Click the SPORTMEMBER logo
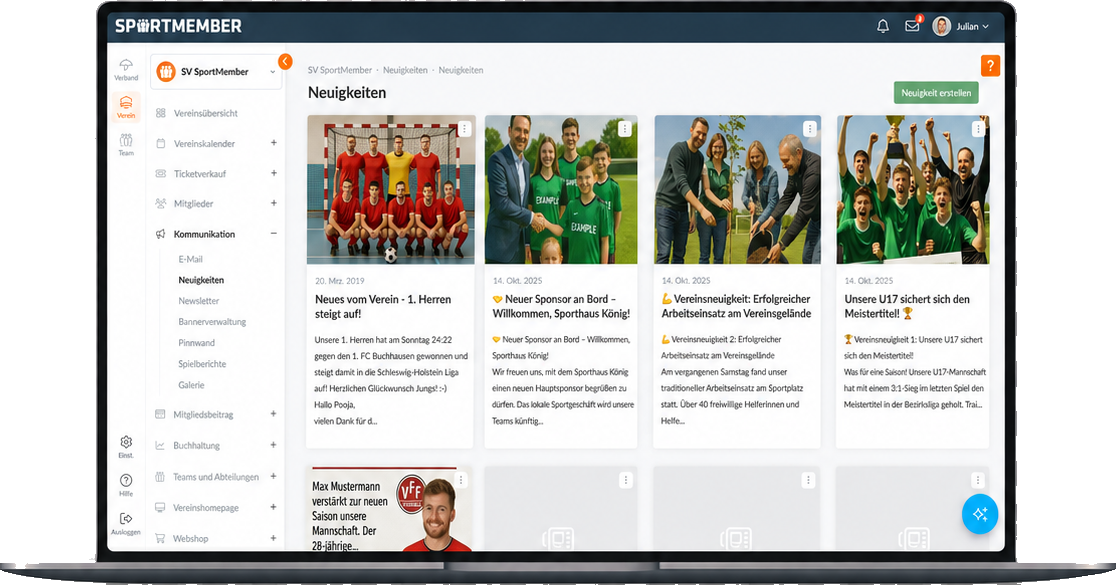Screen dimensions: 1116x585 click(x=179, y=26)
